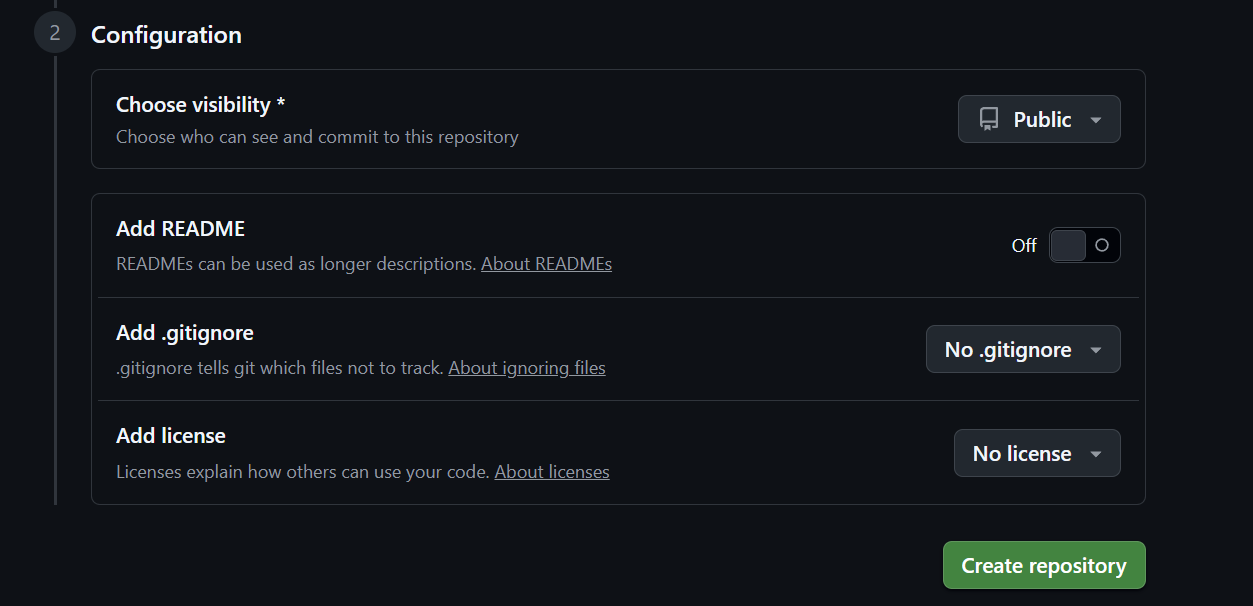Click the Add README row title
This screenshot has width=1253, height=606.
pyautogui.click(x=180, y=229)
